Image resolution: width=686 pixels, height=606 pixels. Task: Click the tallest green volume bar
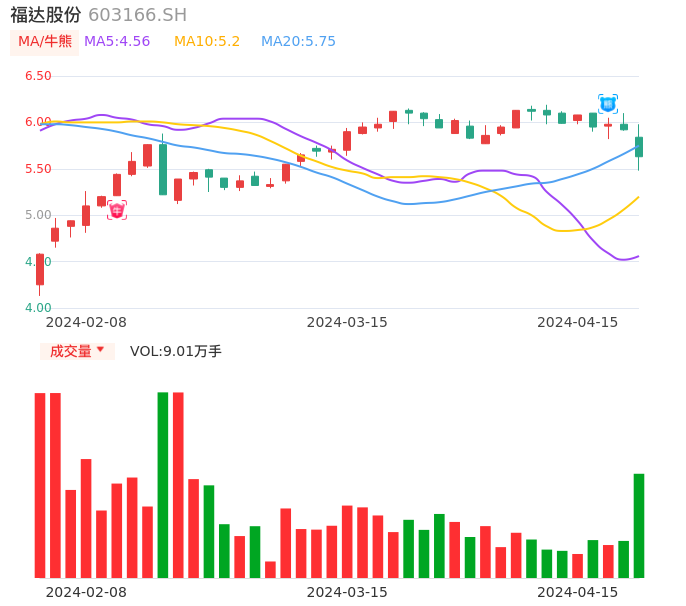pyautogui.click(x=163, y=485)
